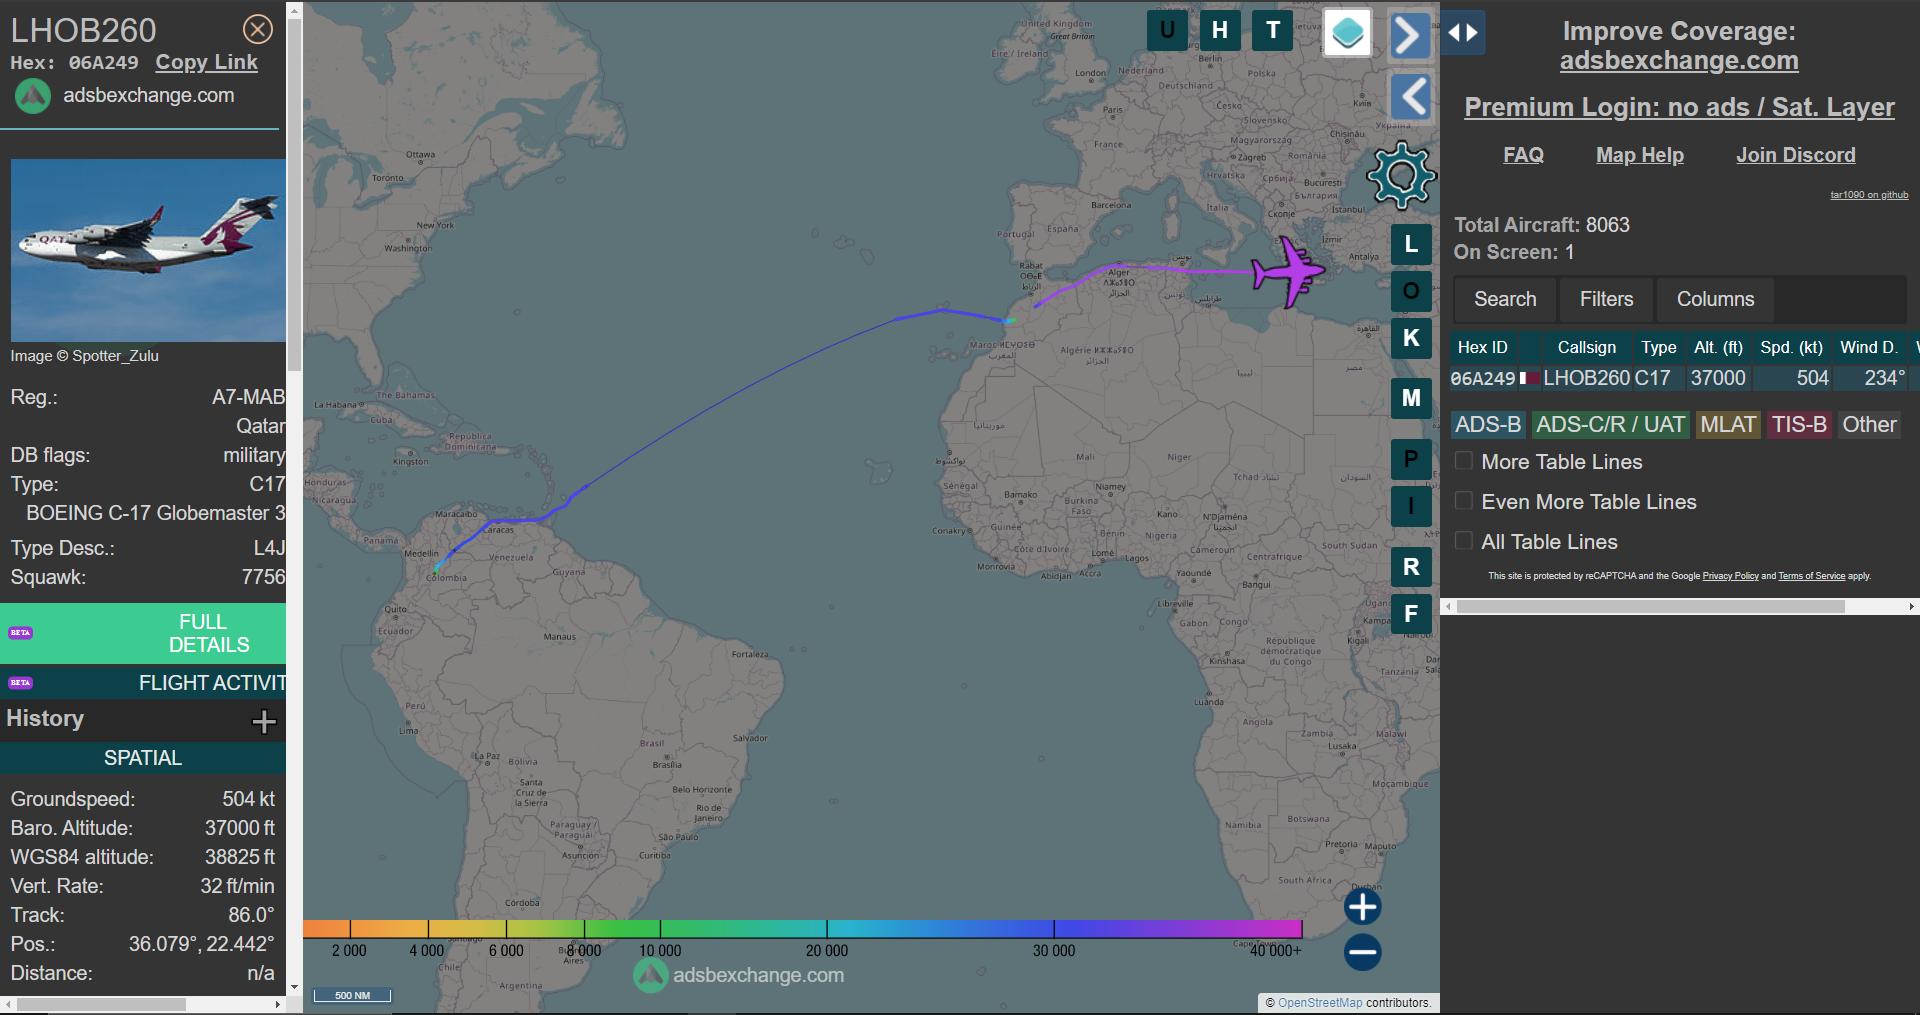1920x1015 pixels.
Task: Toggle Other source filter
Action: click(1869, 424)
